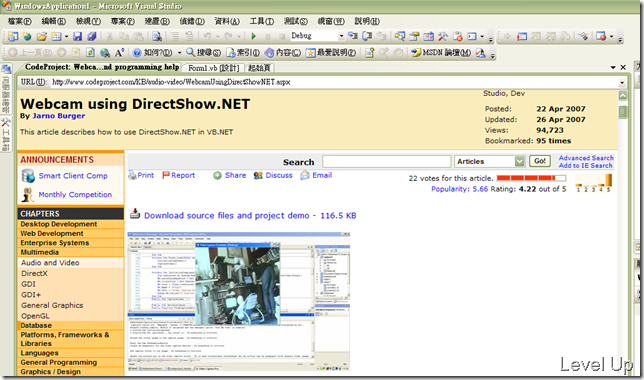
Task: Select the DirectX chapter item
Action: [34, 273]
